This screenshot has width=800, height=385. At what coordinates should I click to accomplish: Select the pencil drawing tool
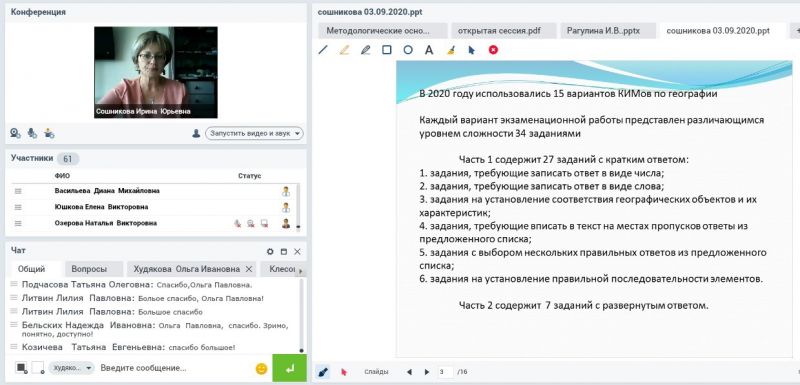[365, 50]
